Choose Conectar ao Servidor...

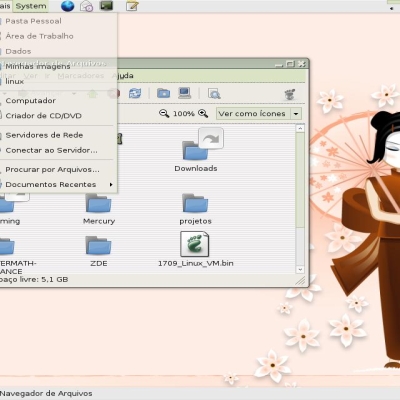[52, 150]
